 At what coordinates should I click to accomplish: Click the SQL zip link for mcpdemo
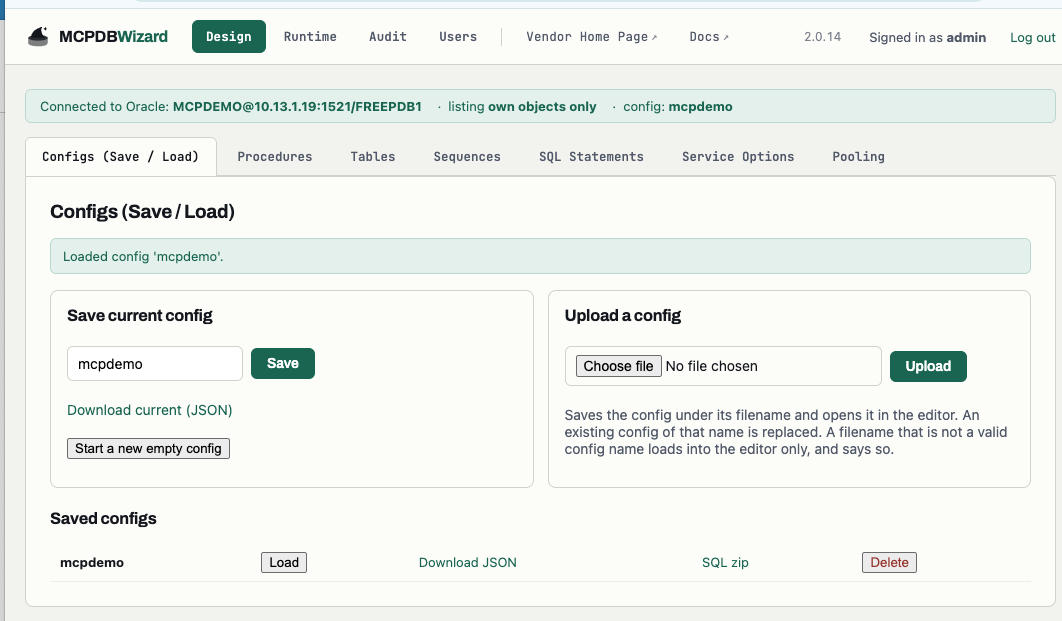725,562
